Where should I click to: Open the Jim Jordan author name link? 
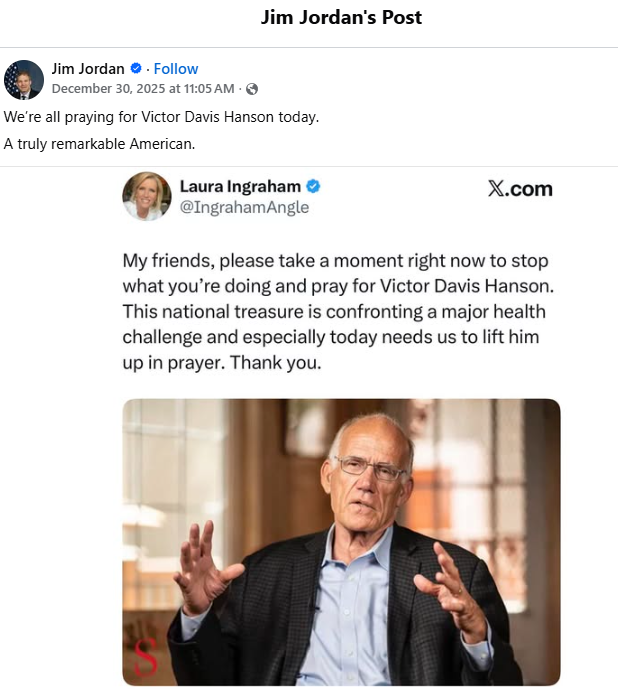[88, 69]
